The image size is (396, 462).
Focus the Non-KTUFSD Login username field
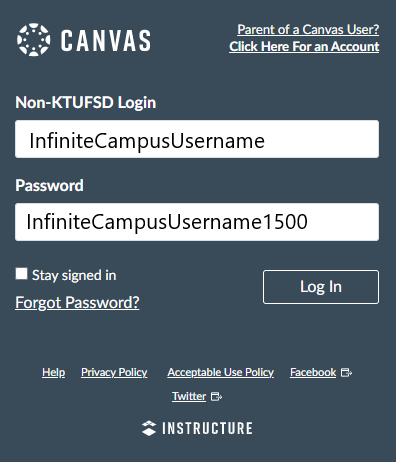197,139
